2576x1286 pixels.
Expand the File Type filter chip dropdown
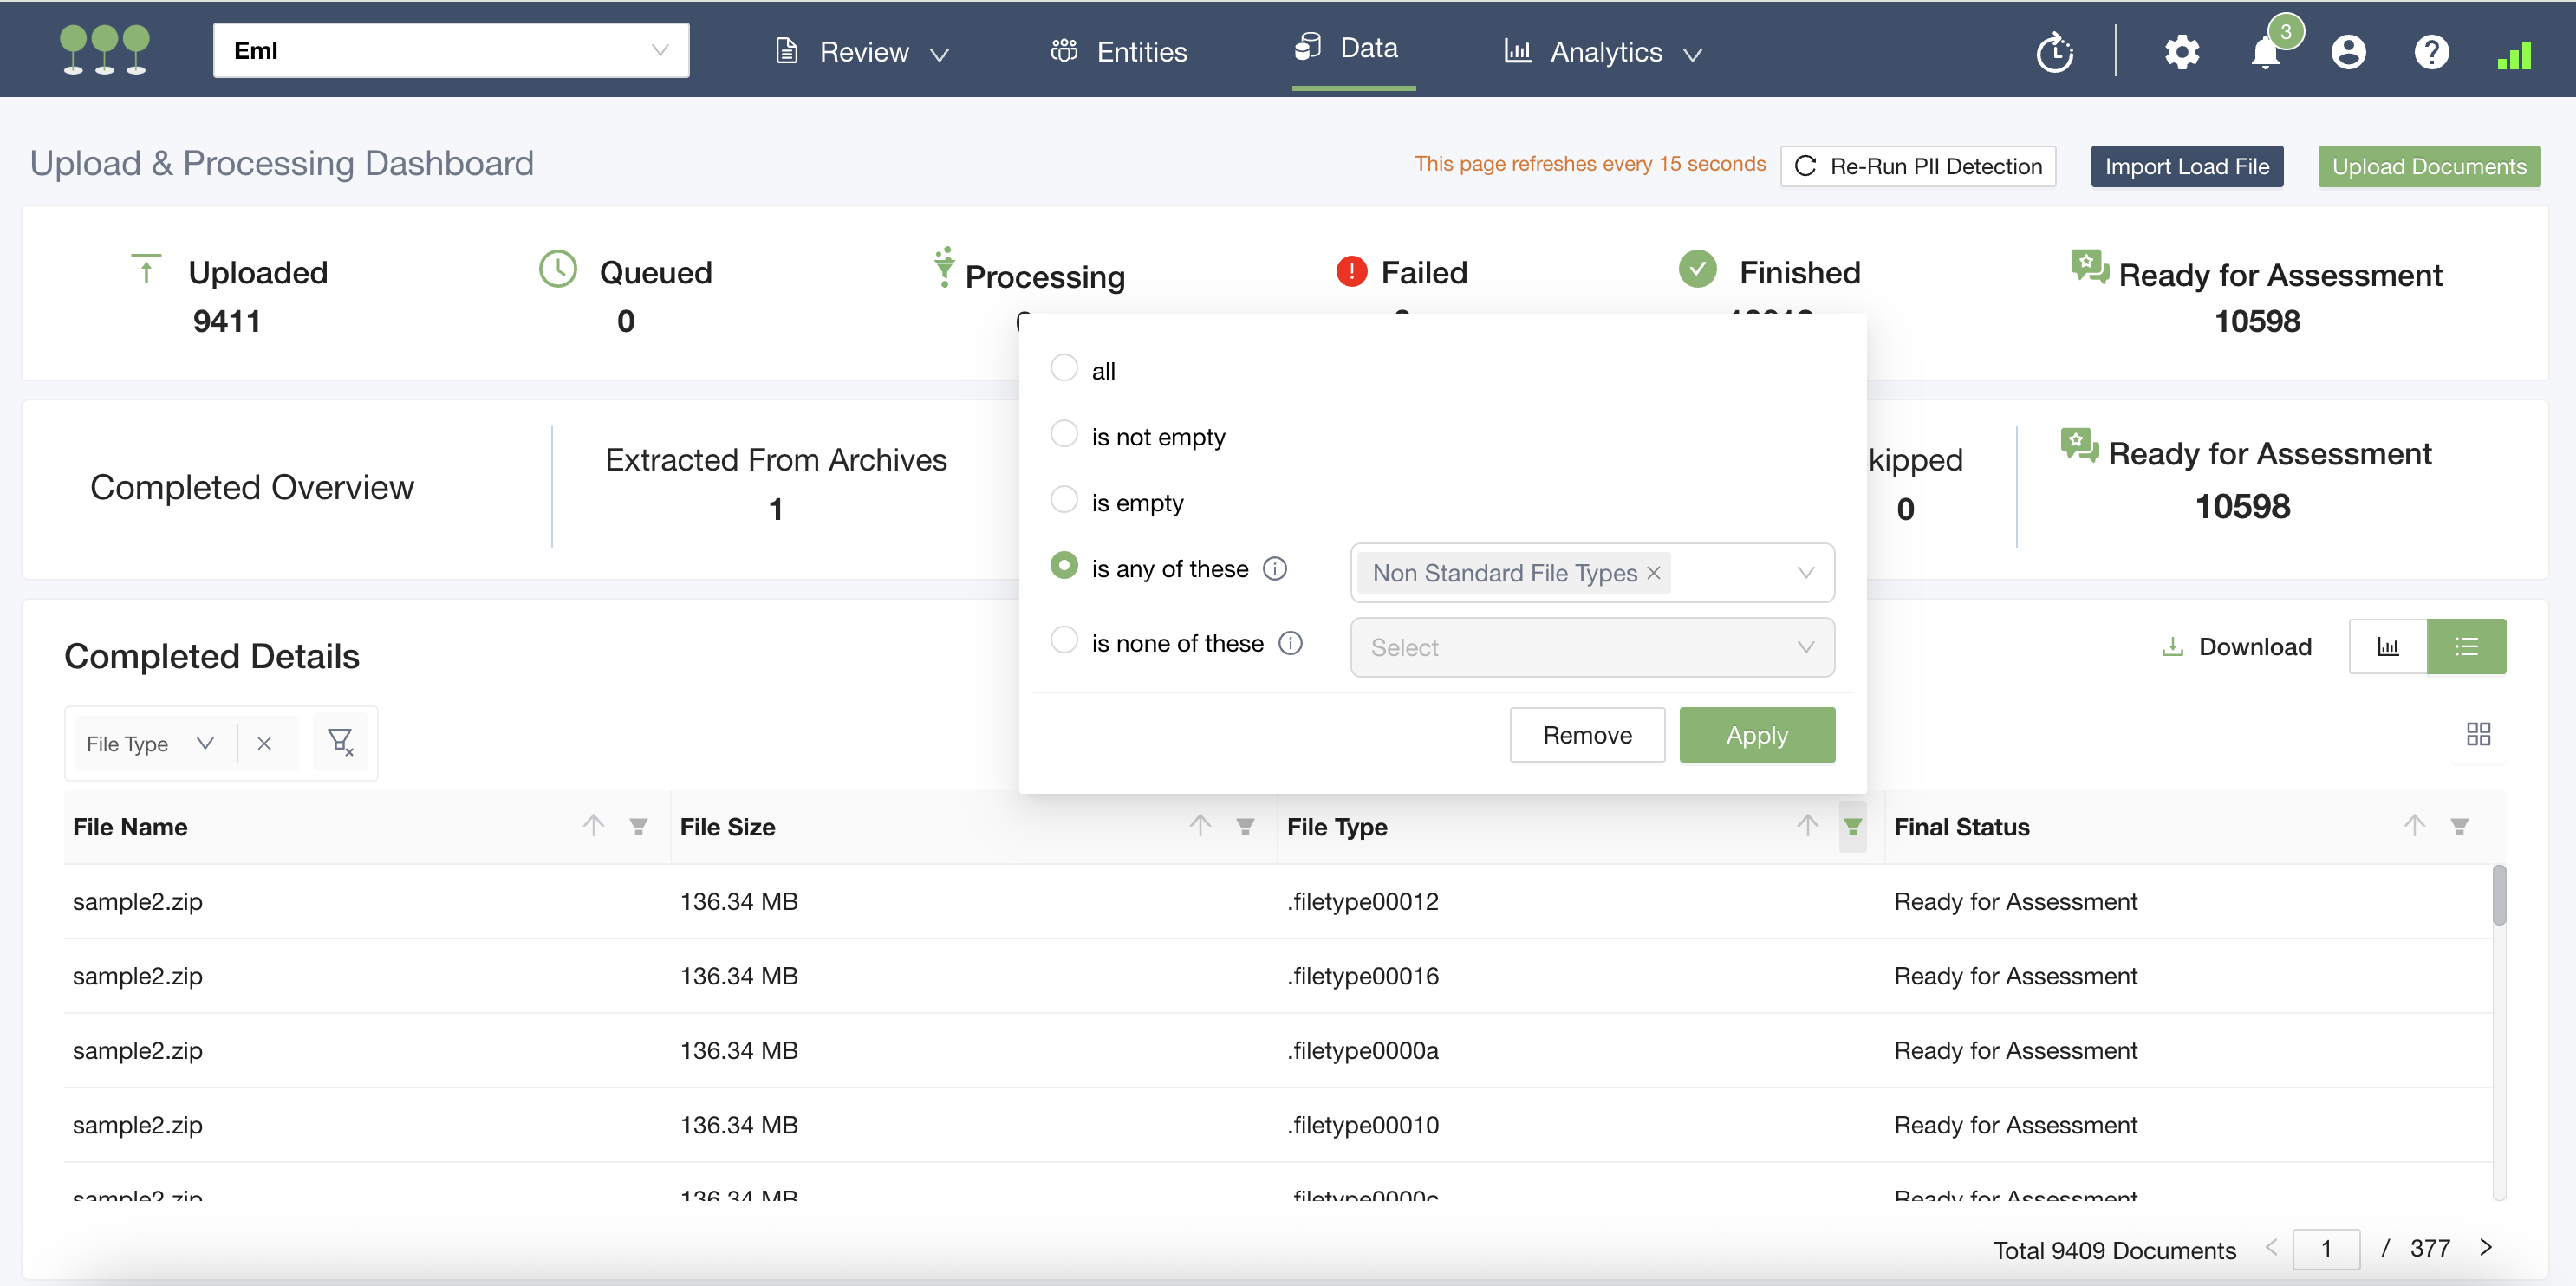pos(205,743)
